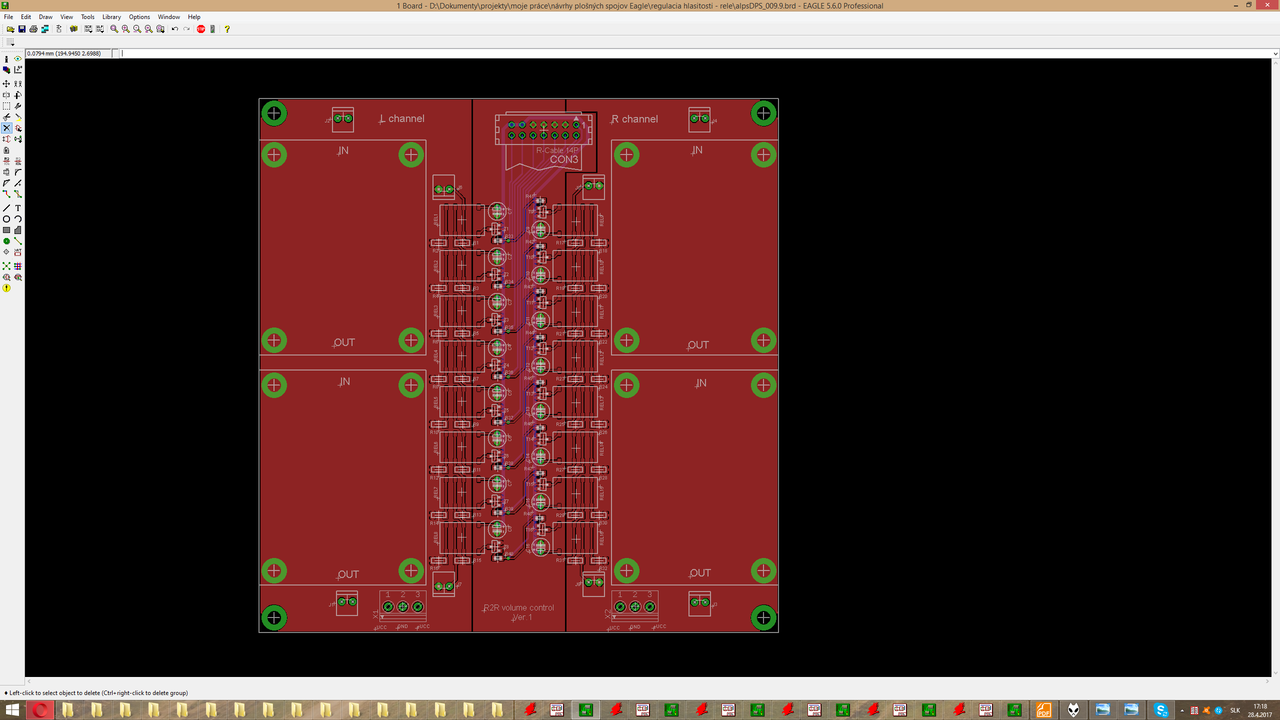Image resolution: width=1280 pixels, height=720 pixels.
Task: Click the Save icon in the top toolbar
Action: coord(21,29)
